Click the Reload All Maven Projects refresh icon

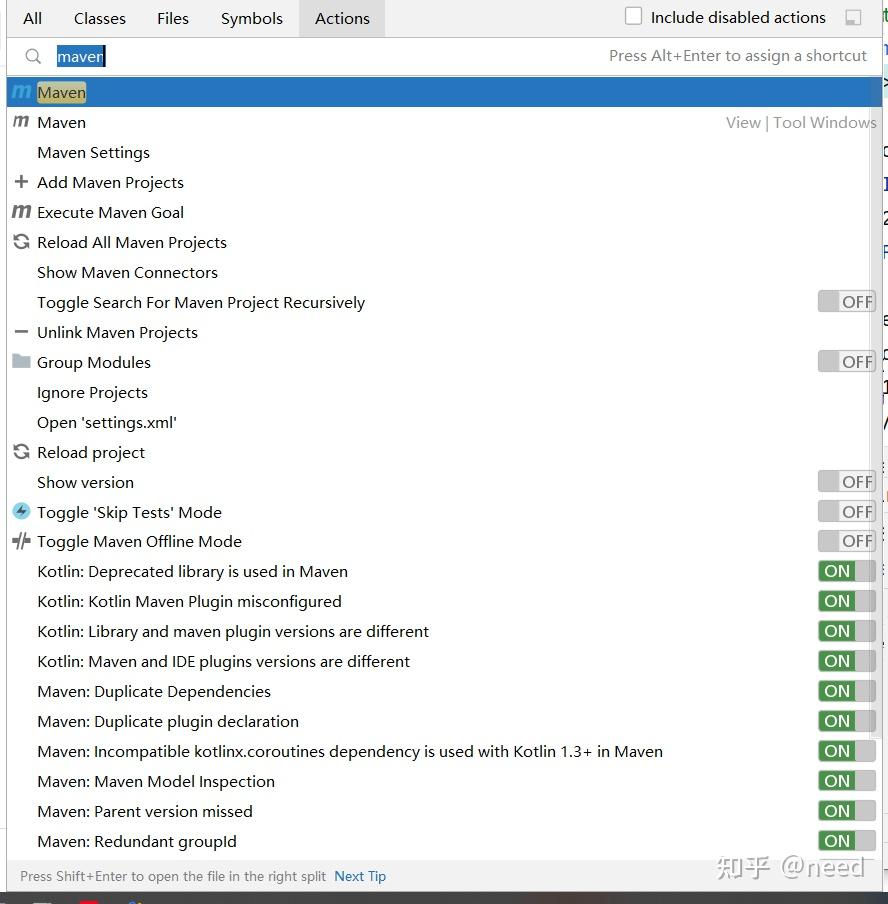[x=21, y=242]
